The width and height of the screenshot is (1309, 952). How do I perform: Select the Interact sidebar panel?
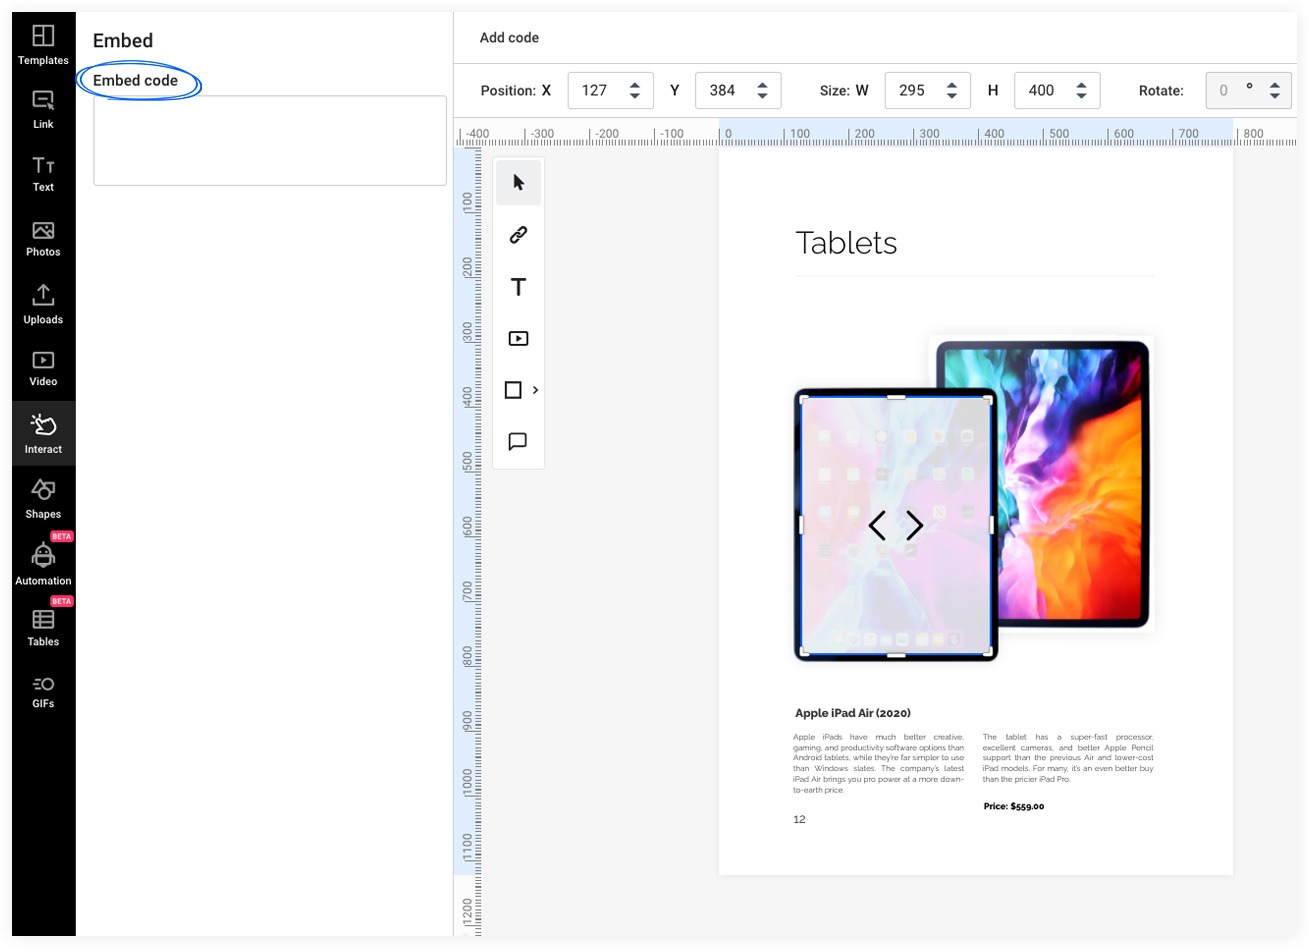point(43,433)
